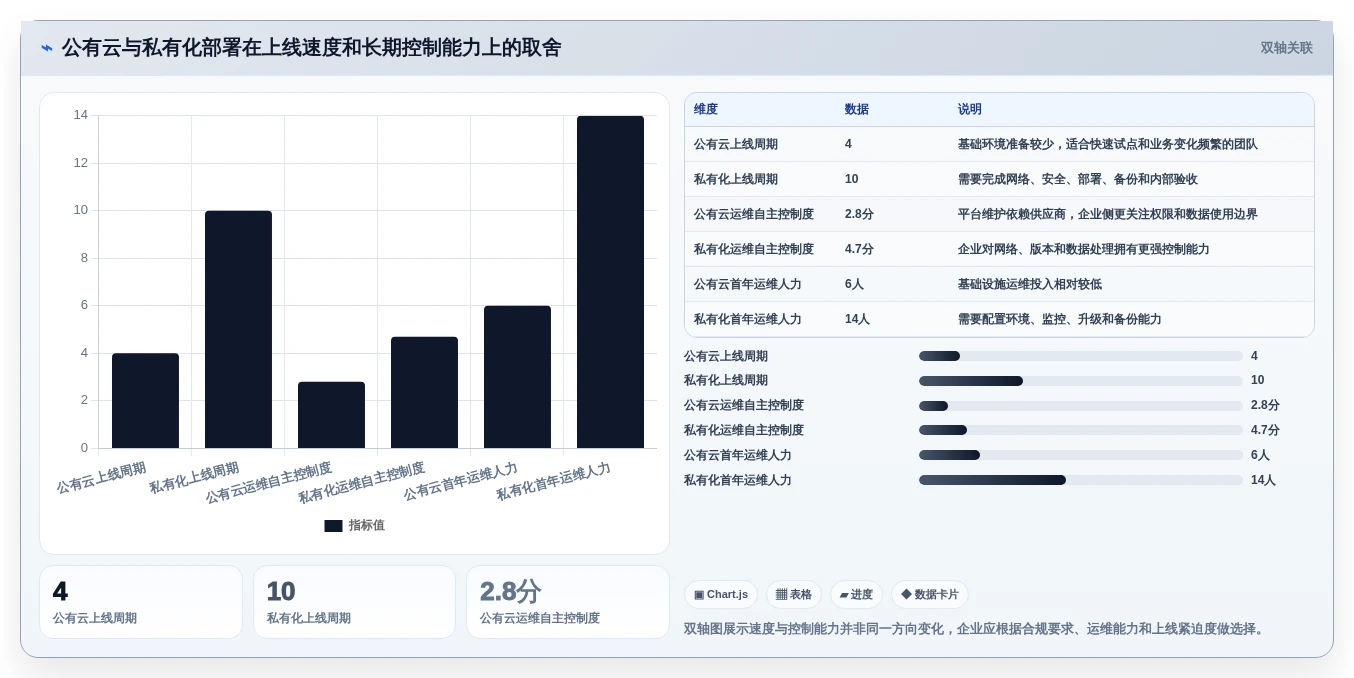Click the 公有云首年运维人力 chart bar

[517, 377]
